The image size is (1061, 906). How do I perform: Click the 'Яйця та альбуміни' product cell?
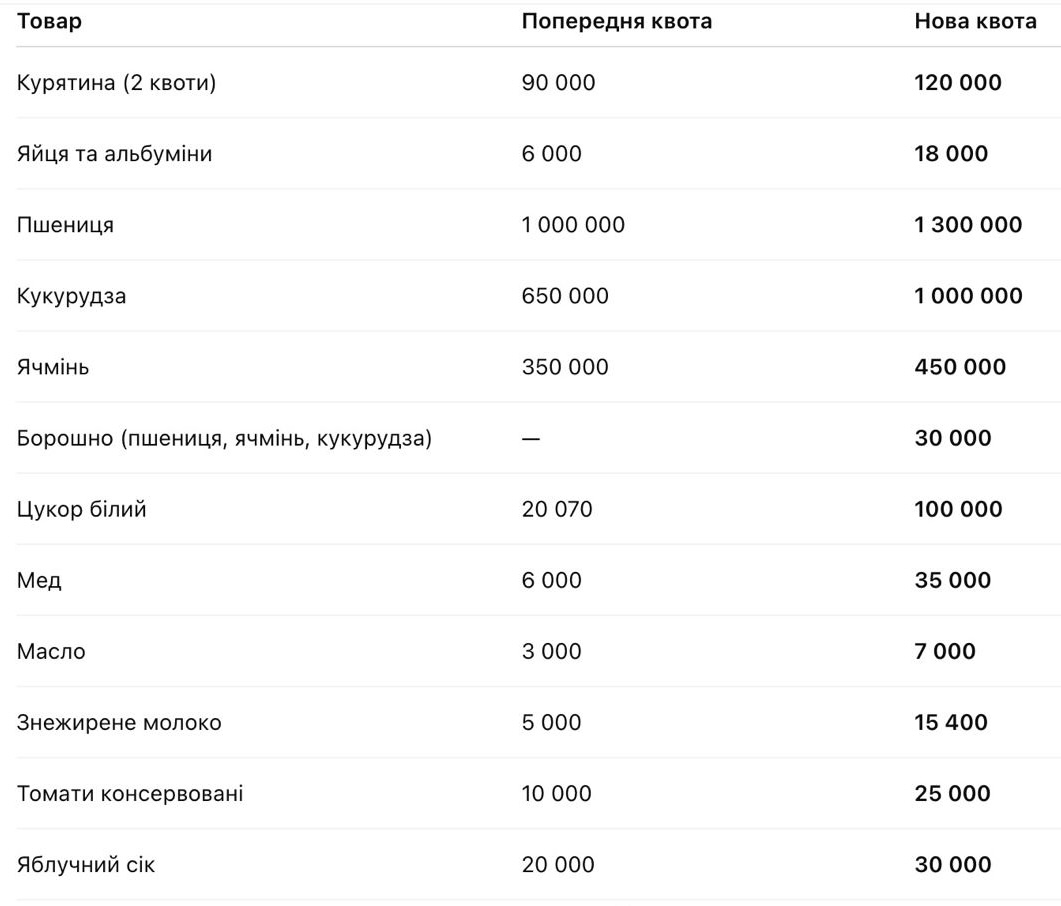[x=114, y=154]
